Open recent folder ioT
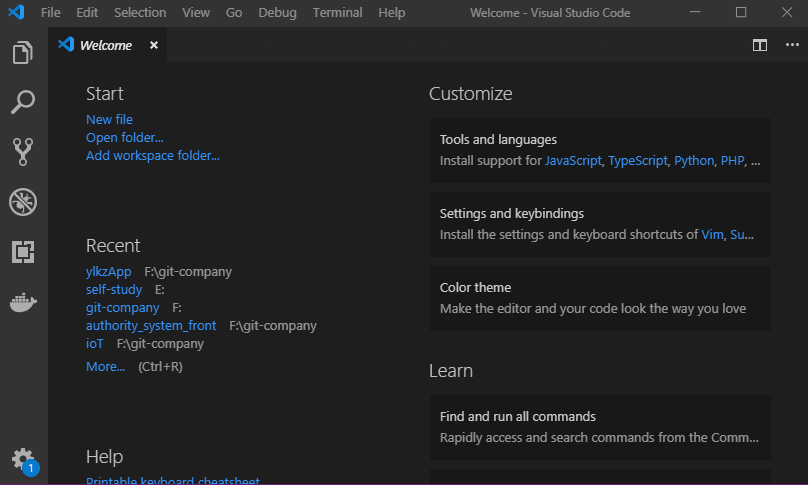 click(95, 344)
